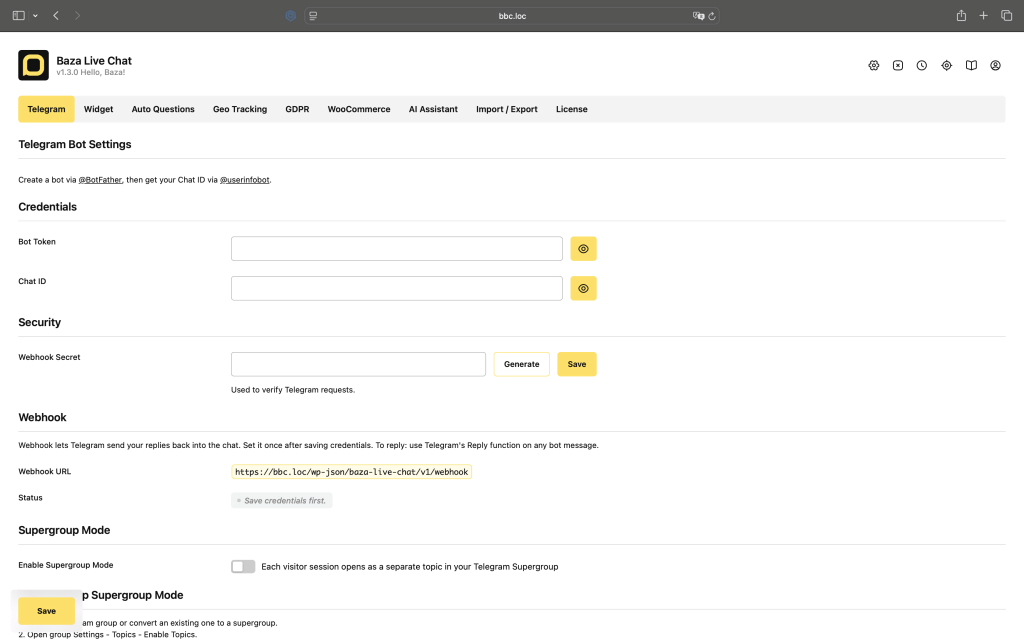Click the 'Credentials' section heading
The height and width of the screenshot is (640, 1024).
47,207
